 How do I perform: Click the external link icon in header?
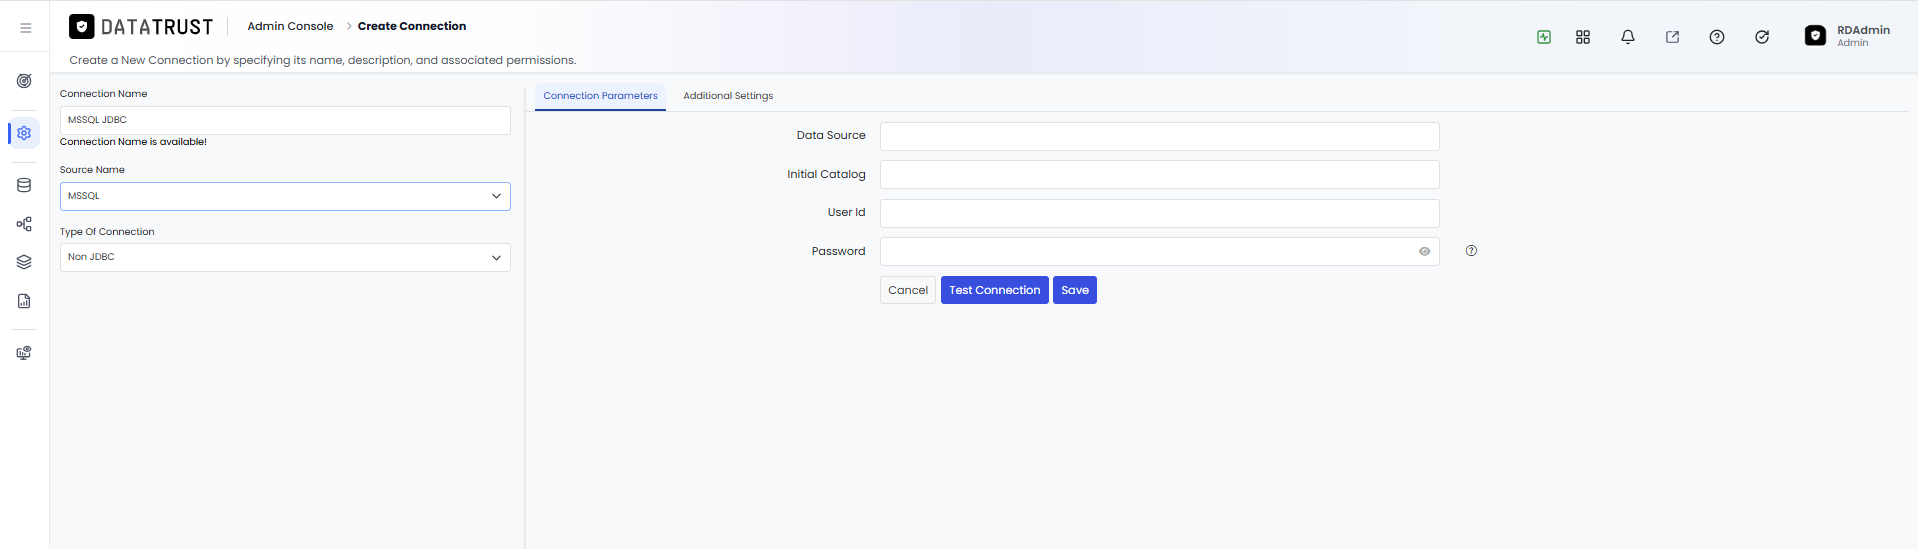pyautogui.click(x=1672, y=37)
